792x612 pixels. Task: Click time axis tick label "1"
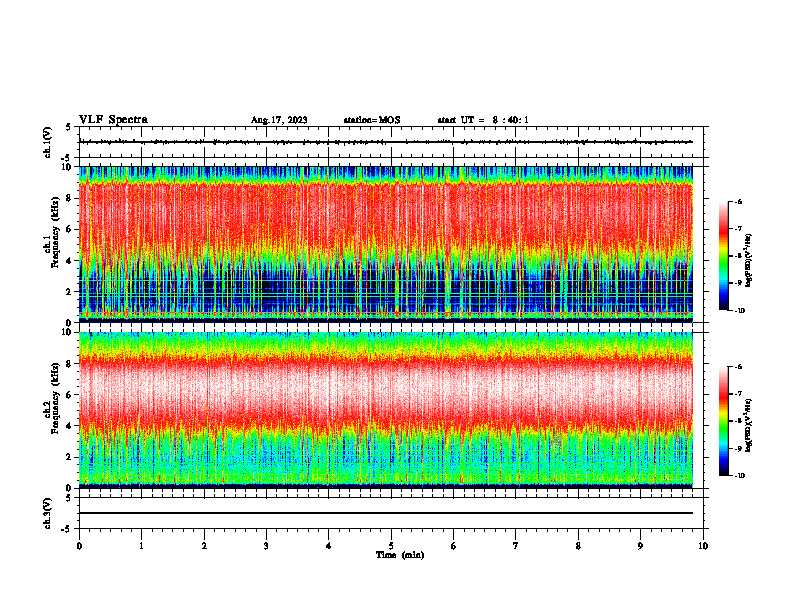(x=141, y=546)
